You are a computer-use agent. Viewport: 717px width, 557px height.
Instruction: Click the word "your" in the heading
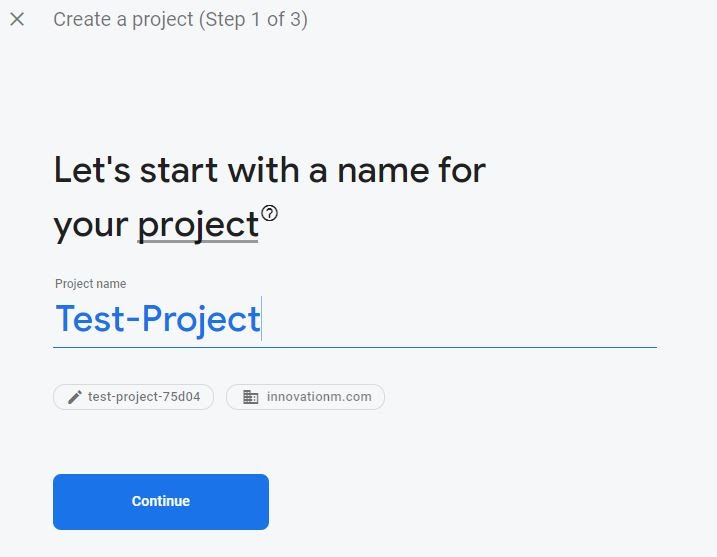point(92,225)
